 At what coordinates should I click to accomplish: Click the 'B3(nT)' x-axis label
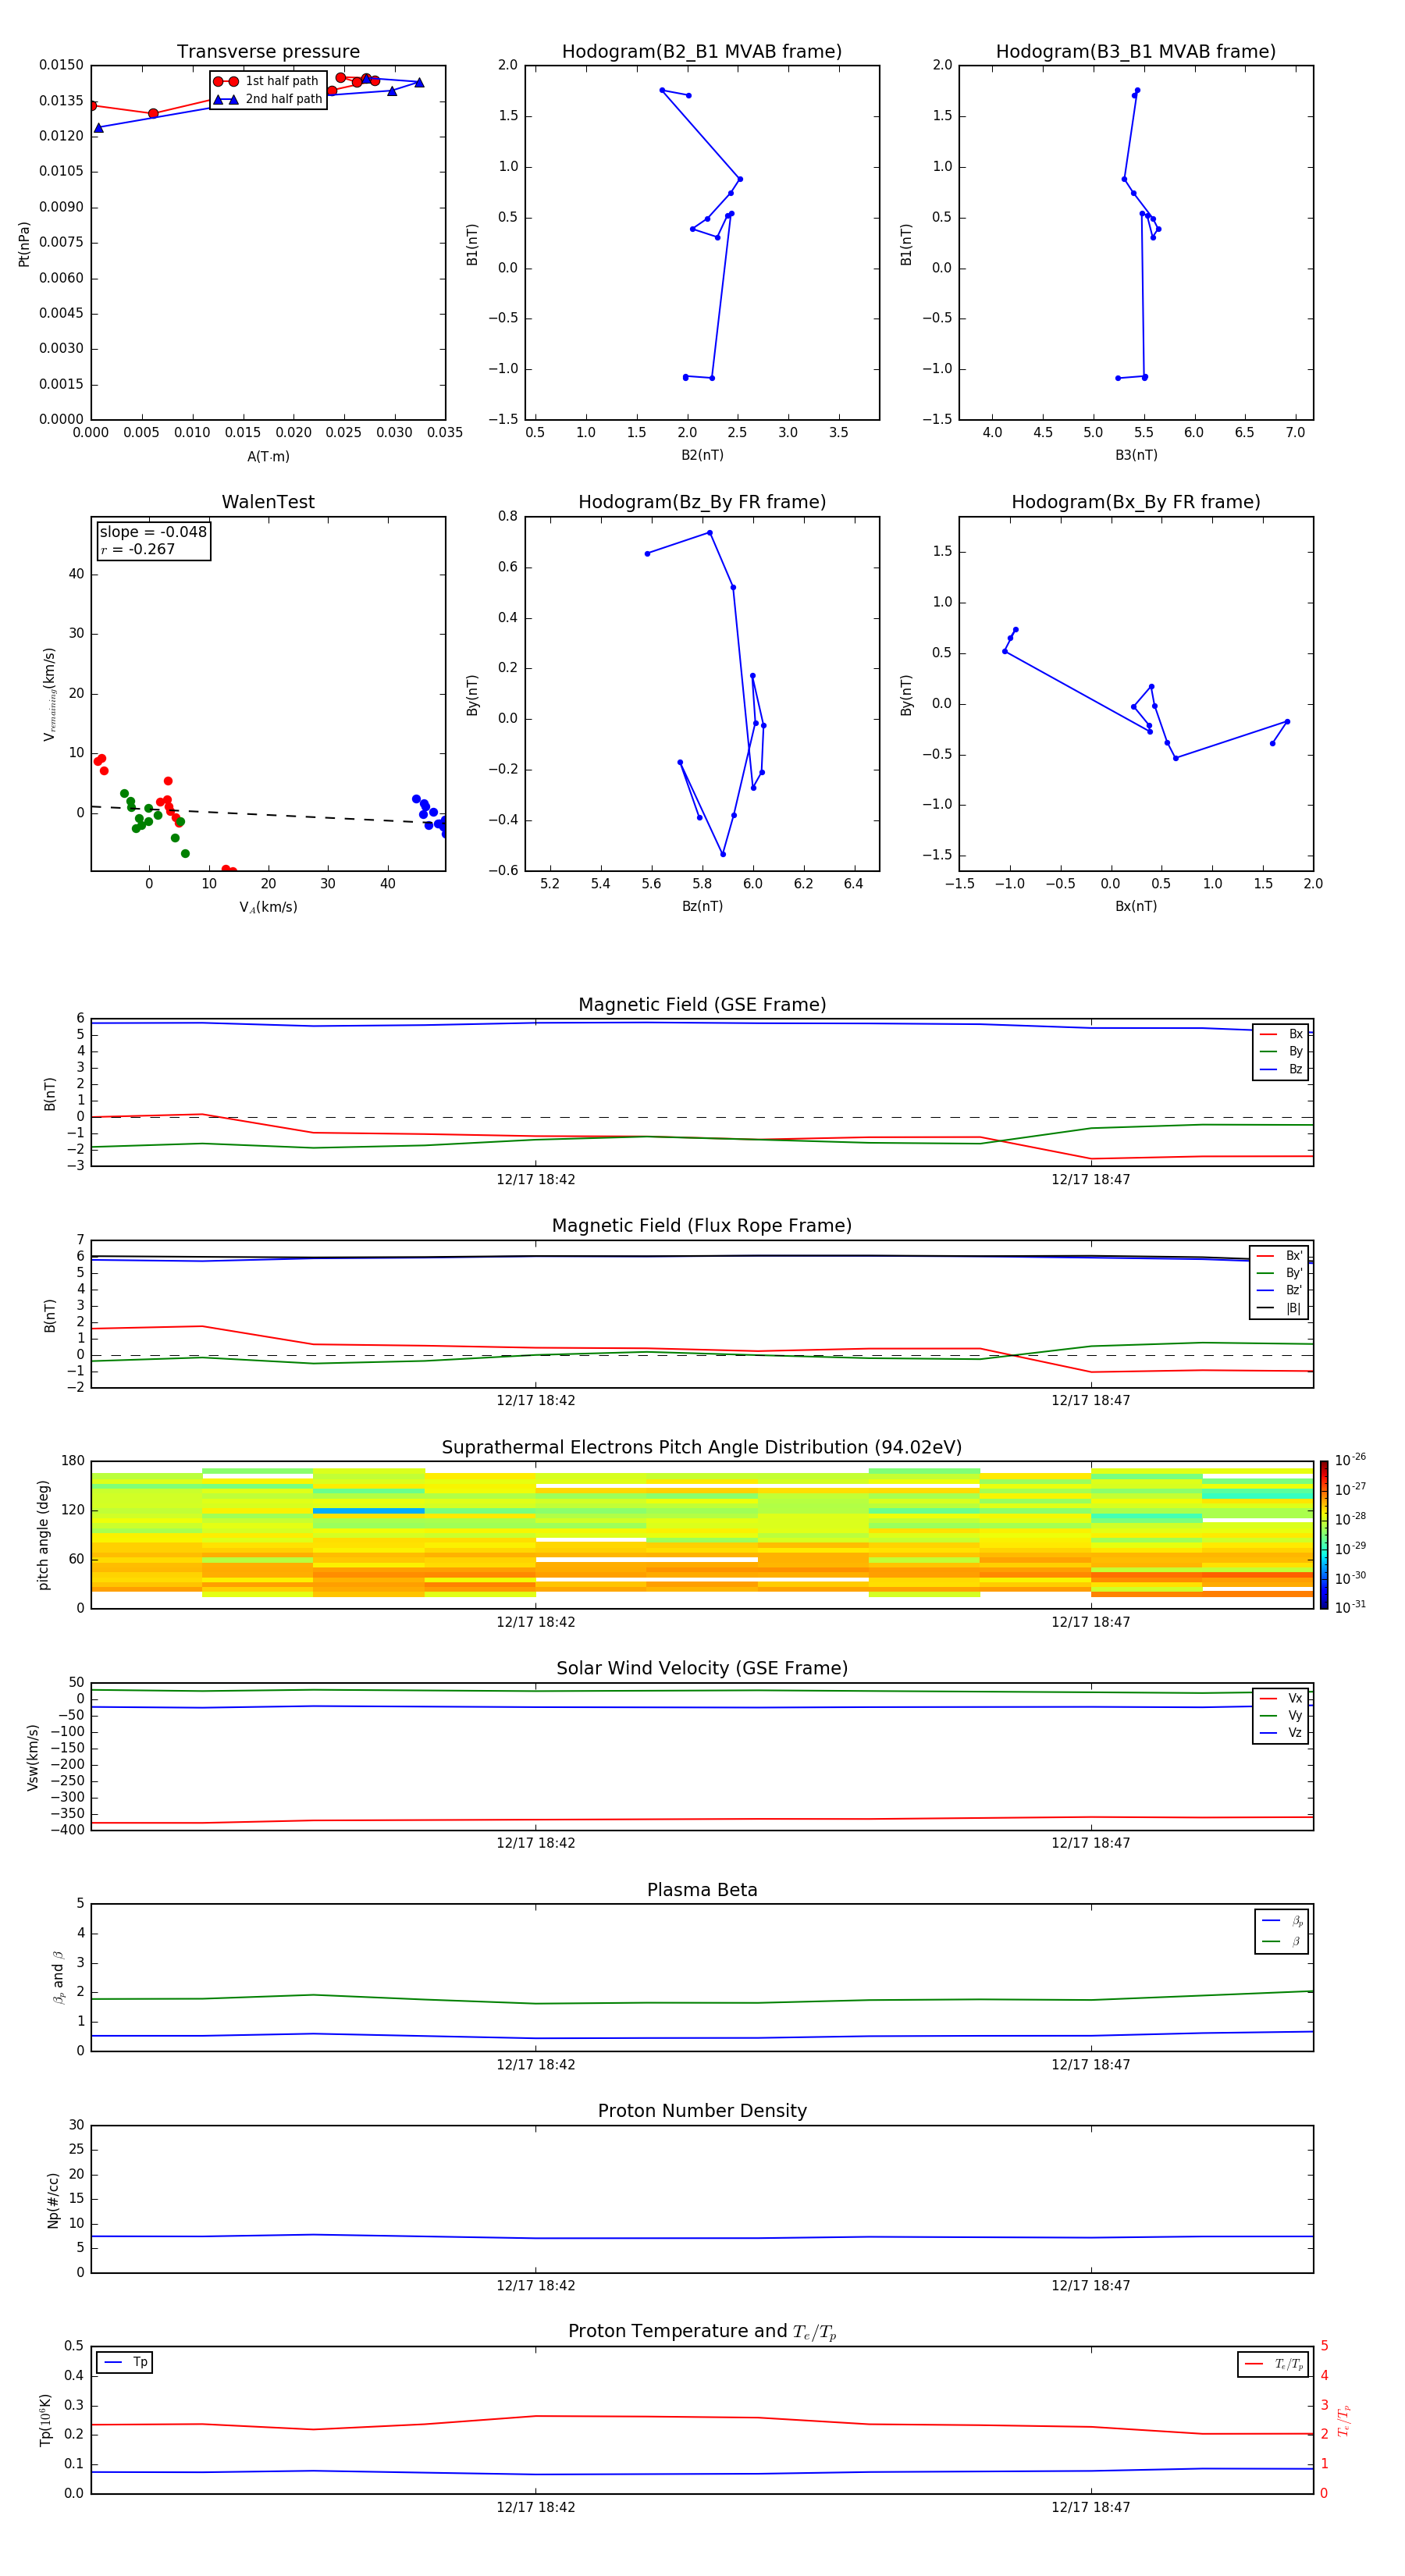tap(1136, 455)
